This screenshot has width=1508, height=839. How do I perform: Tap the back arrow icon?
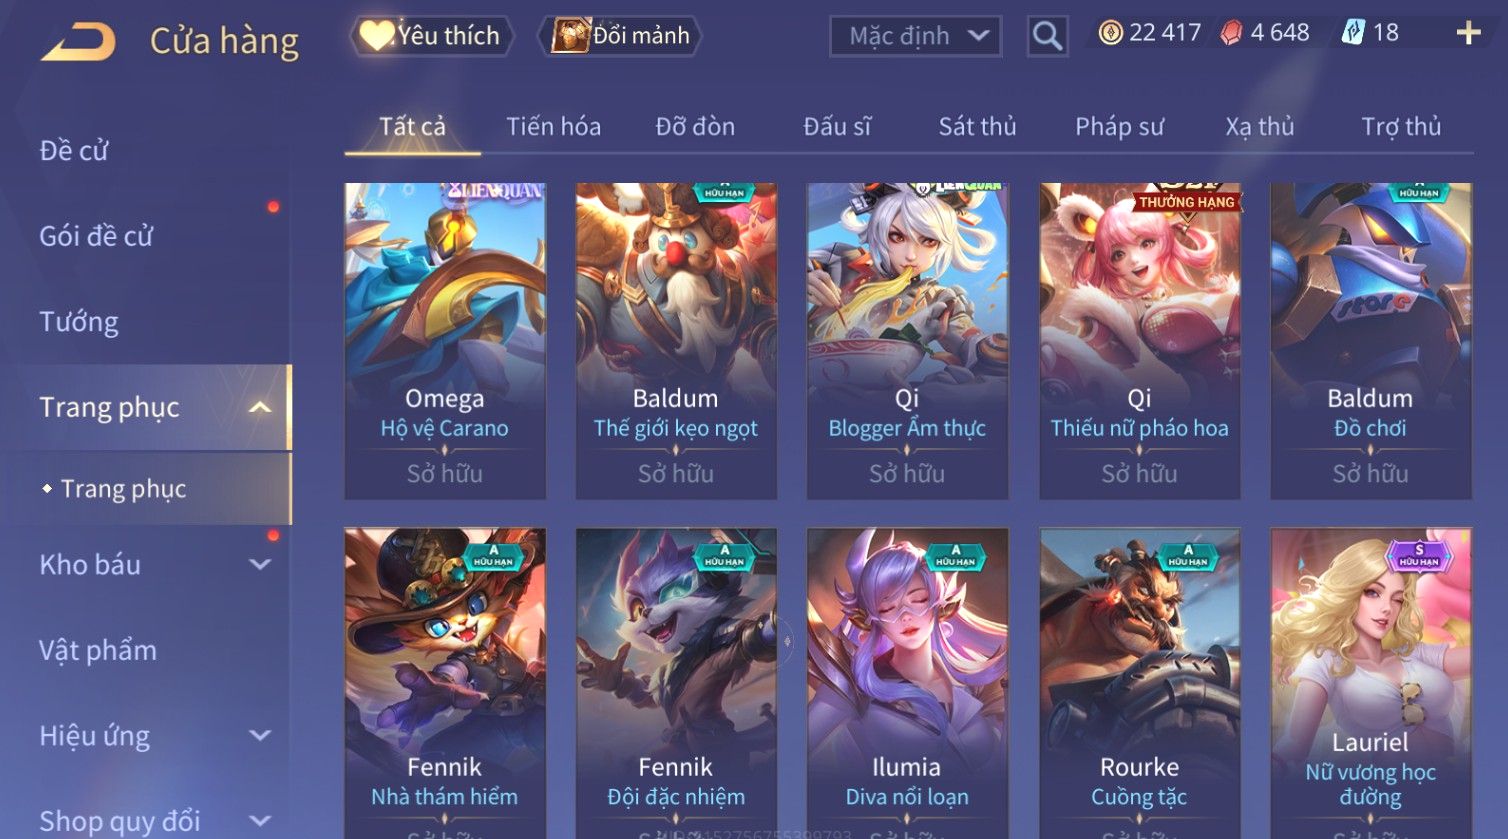tap(78, 42)
